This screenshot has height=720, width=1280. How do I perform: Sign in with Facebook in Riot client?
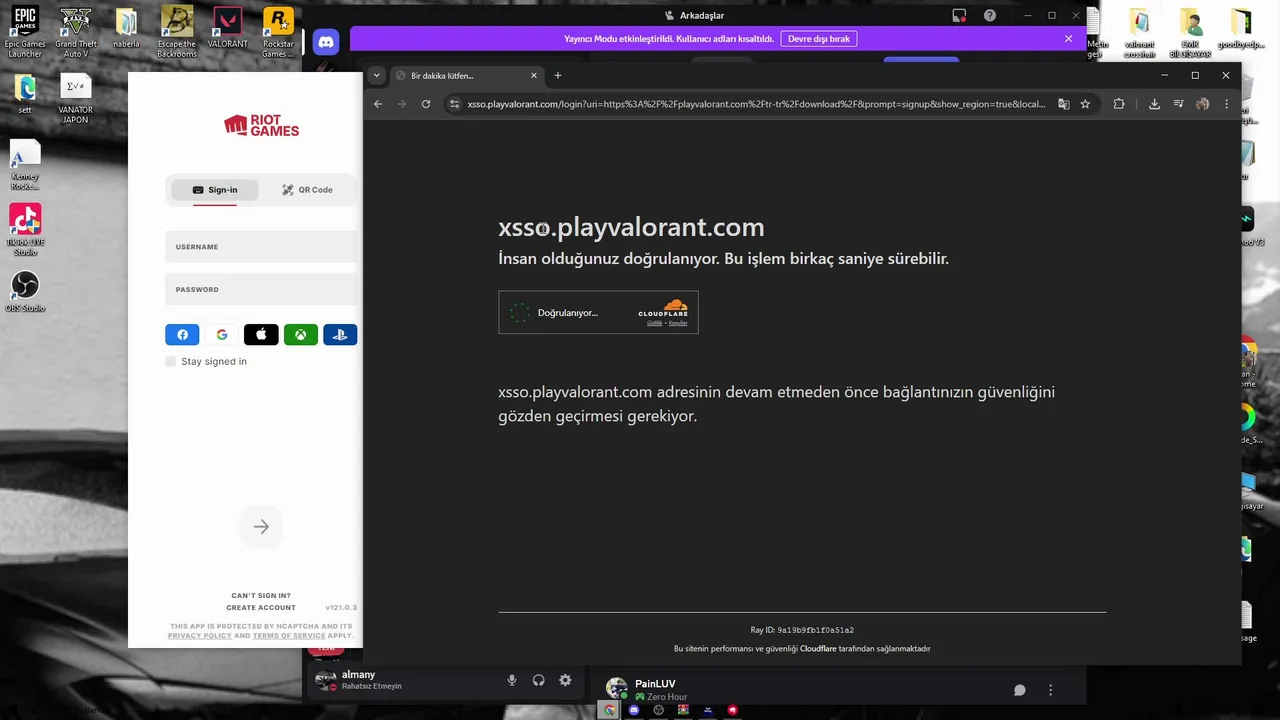182,335
